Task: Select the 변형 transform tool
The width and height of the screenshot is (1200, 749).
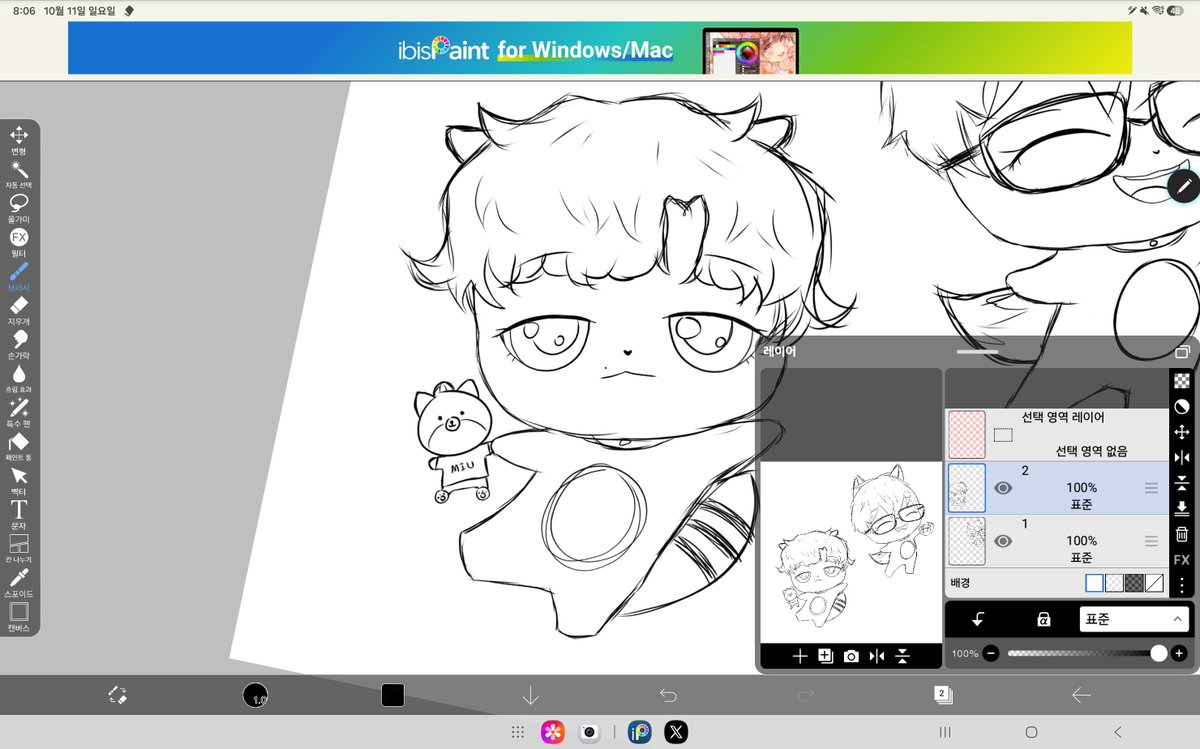Action: pyautogui.click(x=19, y=139)
